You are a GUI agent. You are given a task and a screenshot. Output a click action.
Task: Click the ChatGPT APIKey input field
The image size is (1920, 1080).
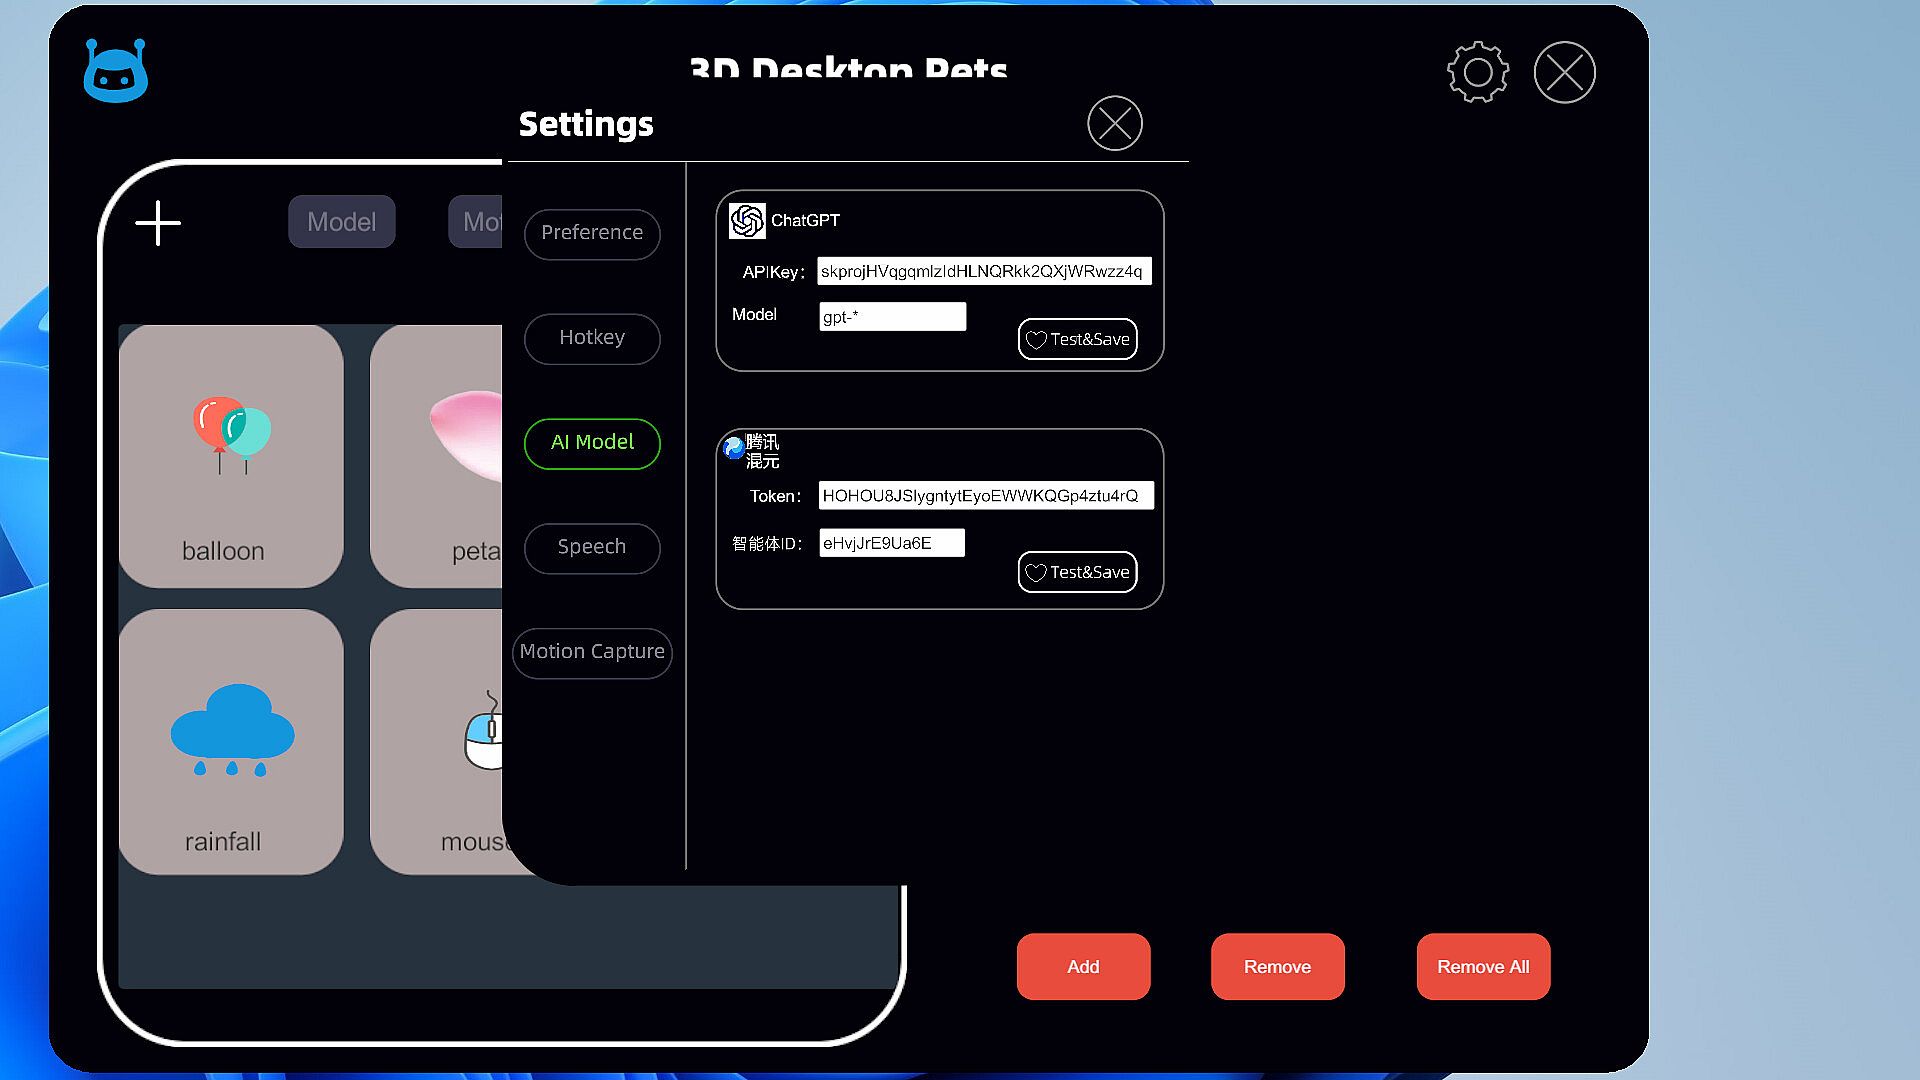point(983,271)
